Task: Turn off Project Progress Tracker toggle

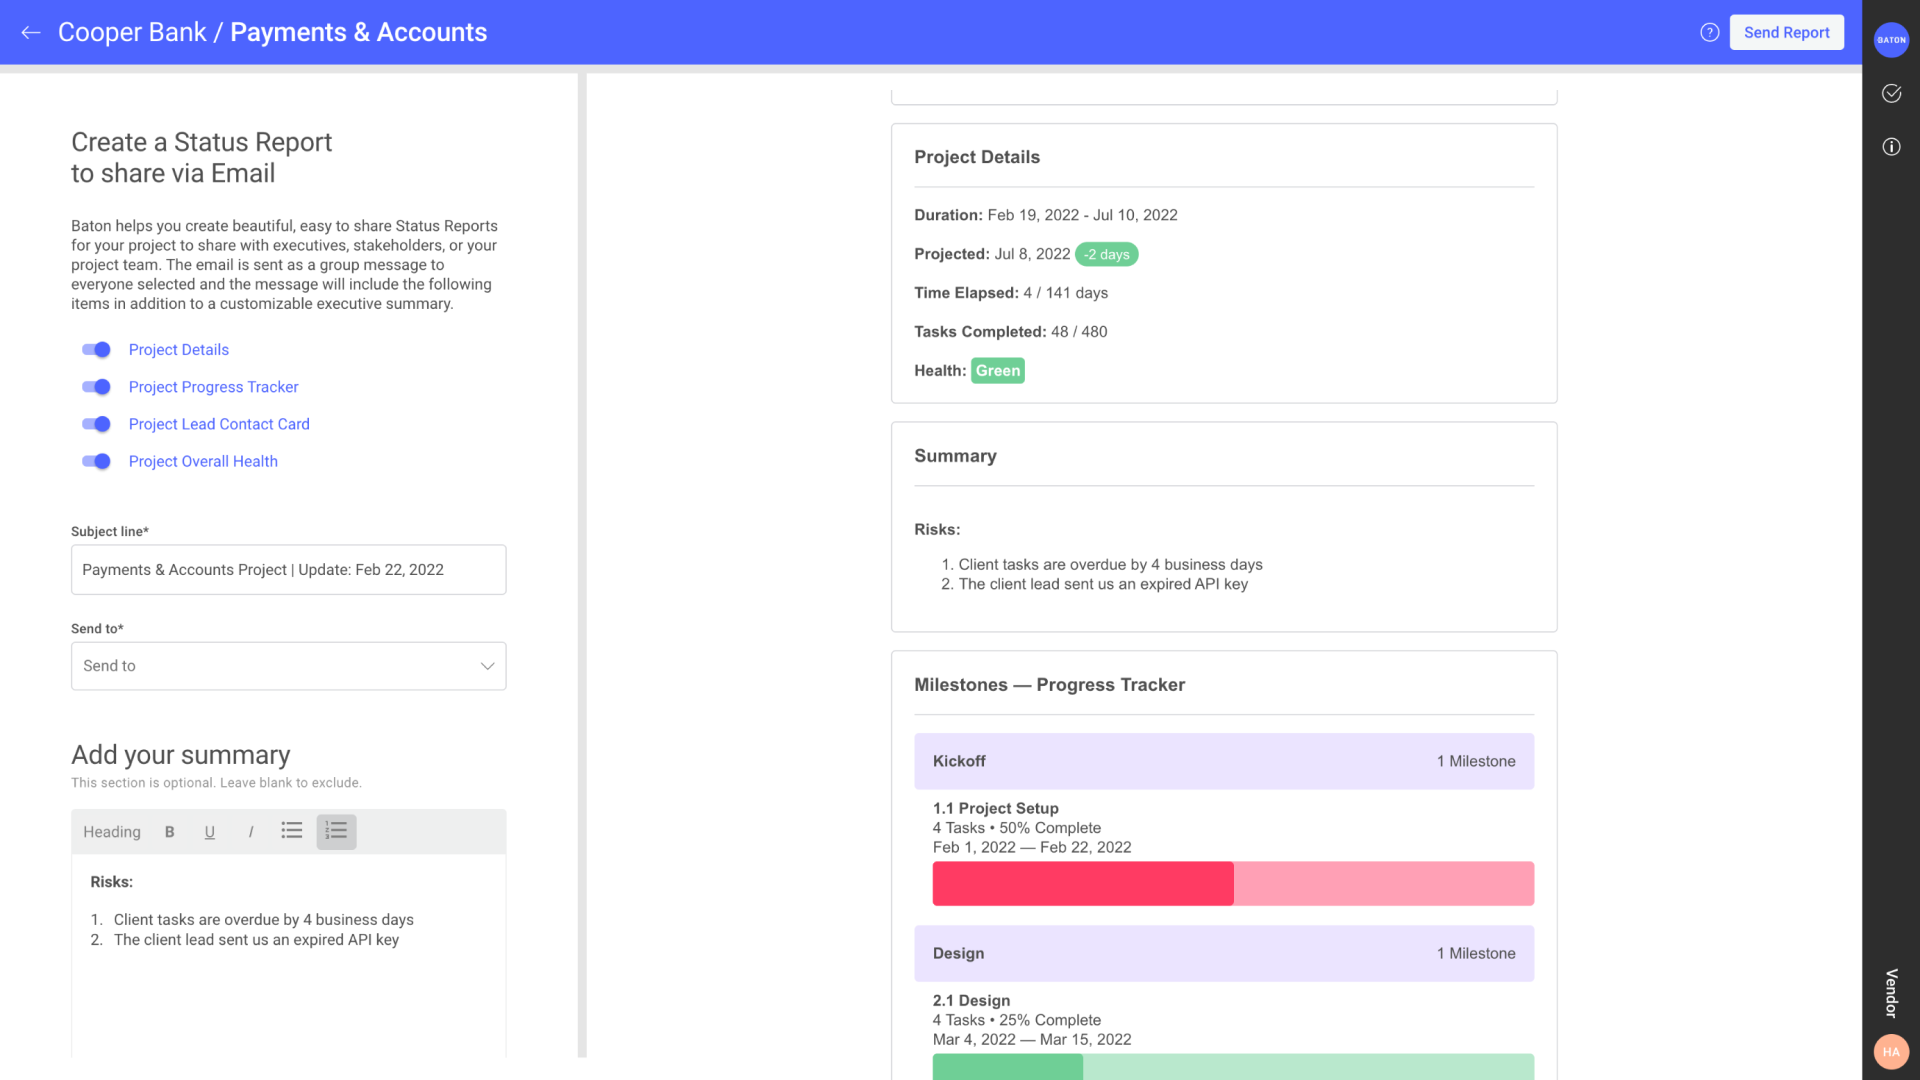Action: tap(96, 387)
